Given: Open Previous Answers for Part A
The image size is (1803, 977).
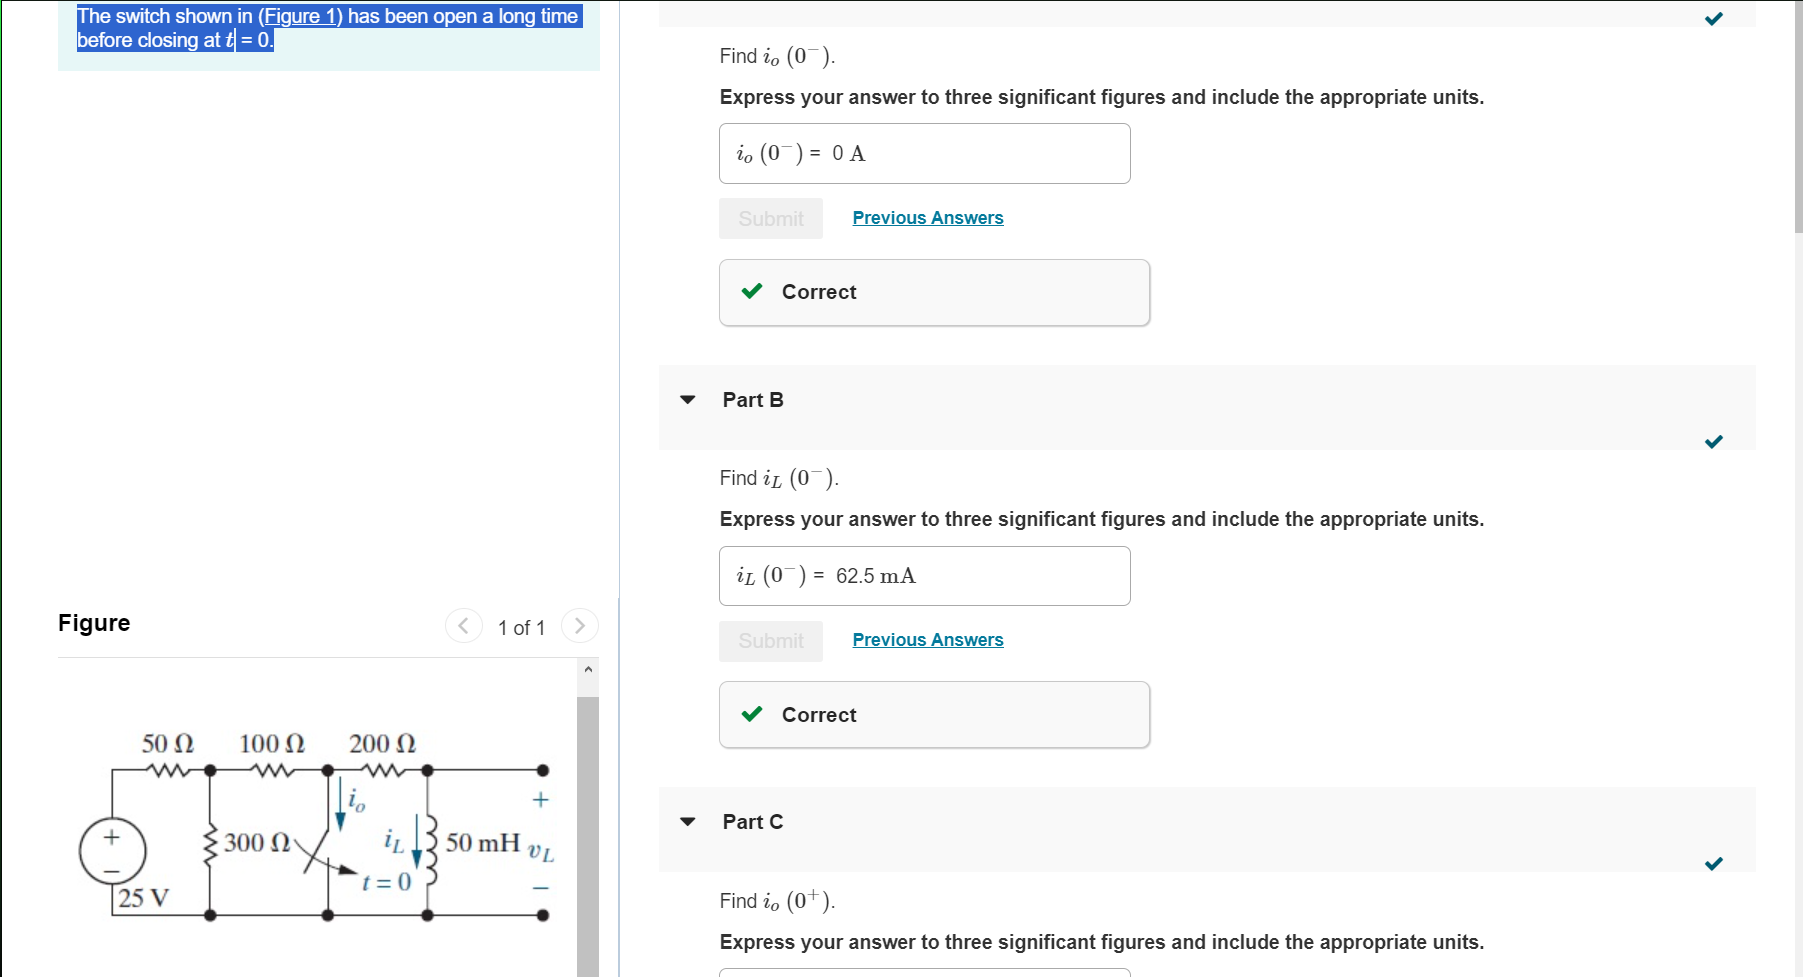Looking at the screenshot, I should 927,217.
